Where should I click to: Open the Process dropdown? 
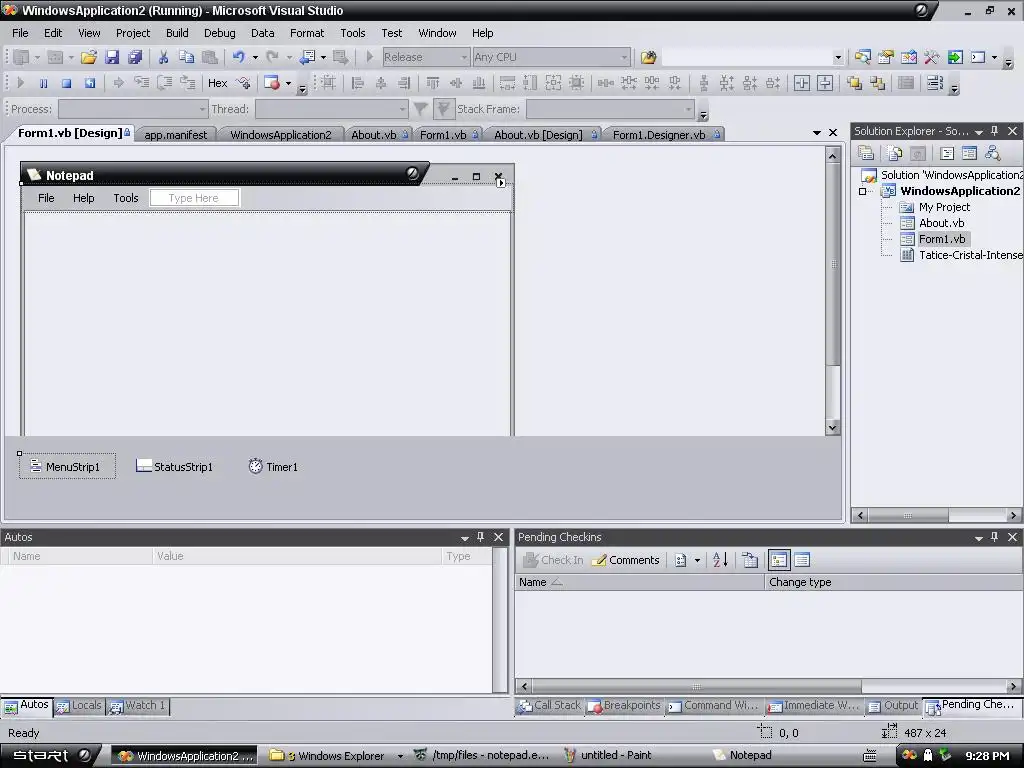click(x=202, y=109)
